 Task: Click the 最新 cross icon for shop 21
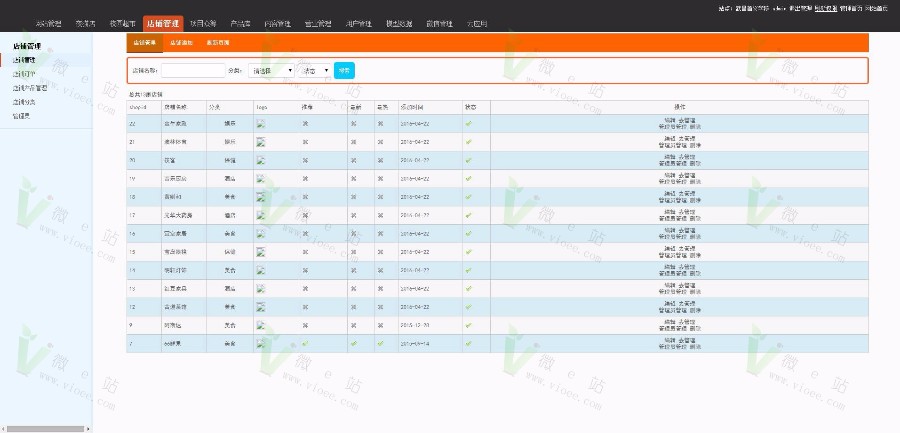(354, 142)
